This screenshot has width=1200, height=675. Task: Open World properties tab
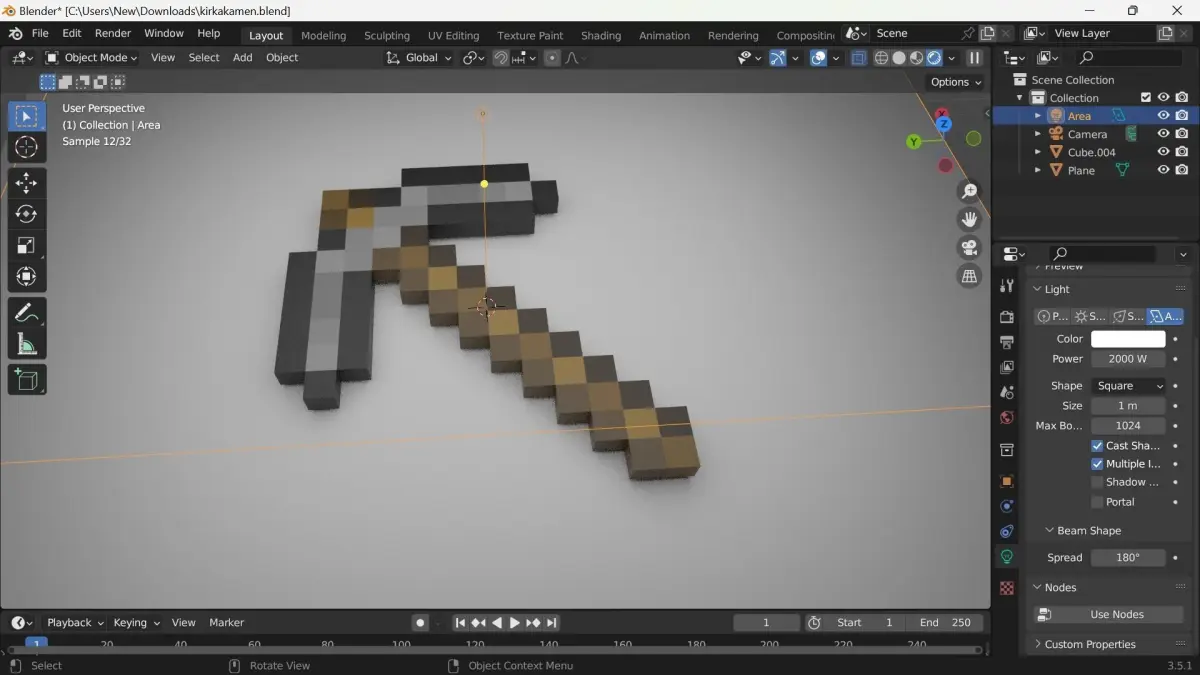pyautogui.click(x=1007, y=417)
